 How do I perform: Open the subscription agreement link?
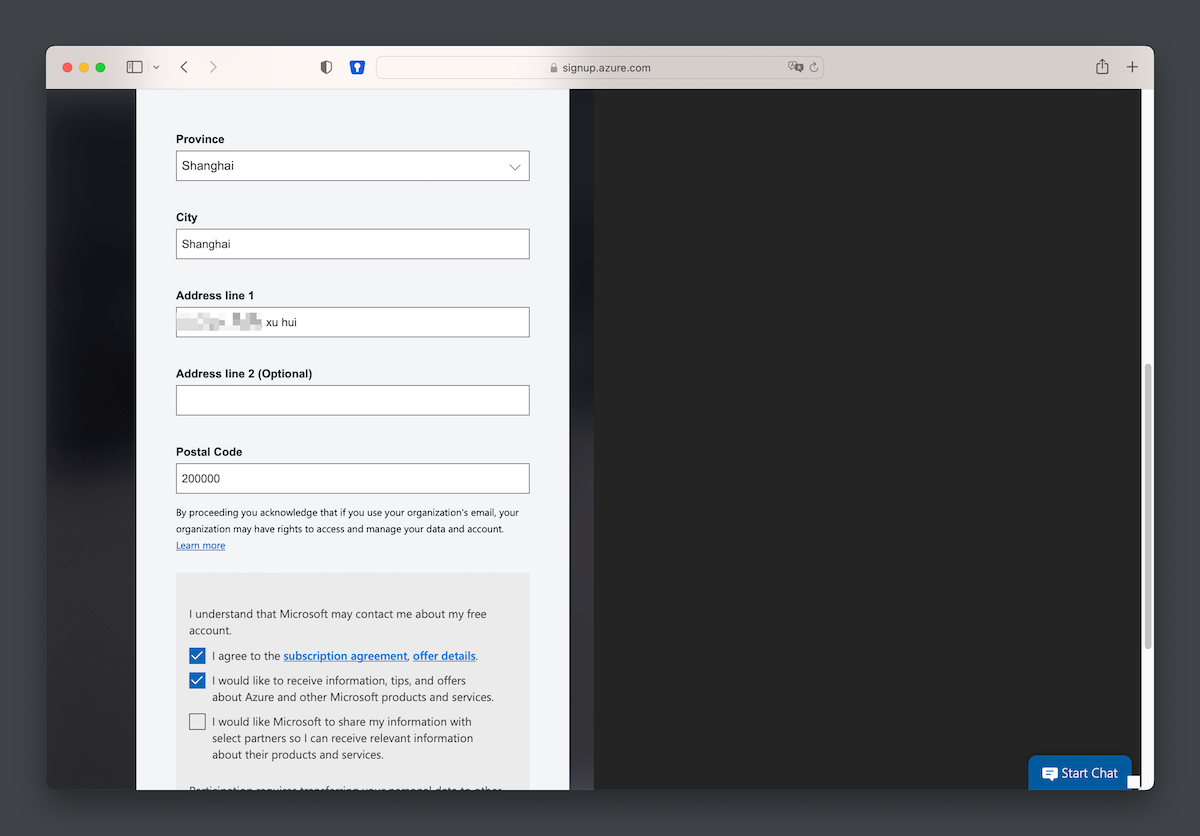[345, 656]
